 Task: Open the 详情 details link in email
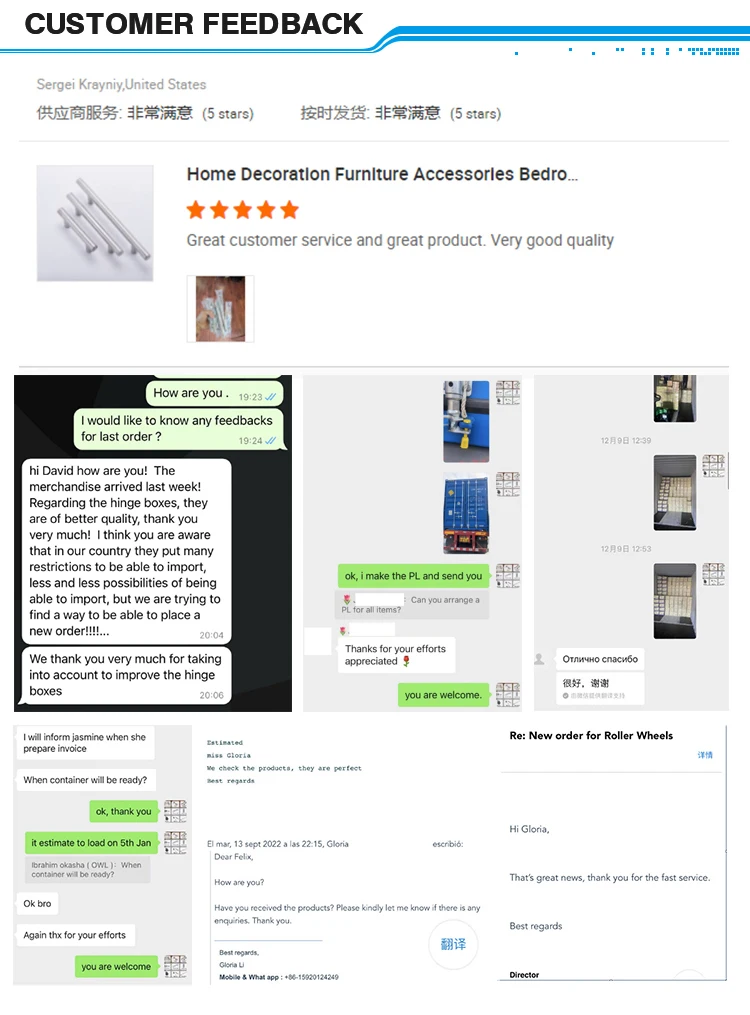point(705,755)
